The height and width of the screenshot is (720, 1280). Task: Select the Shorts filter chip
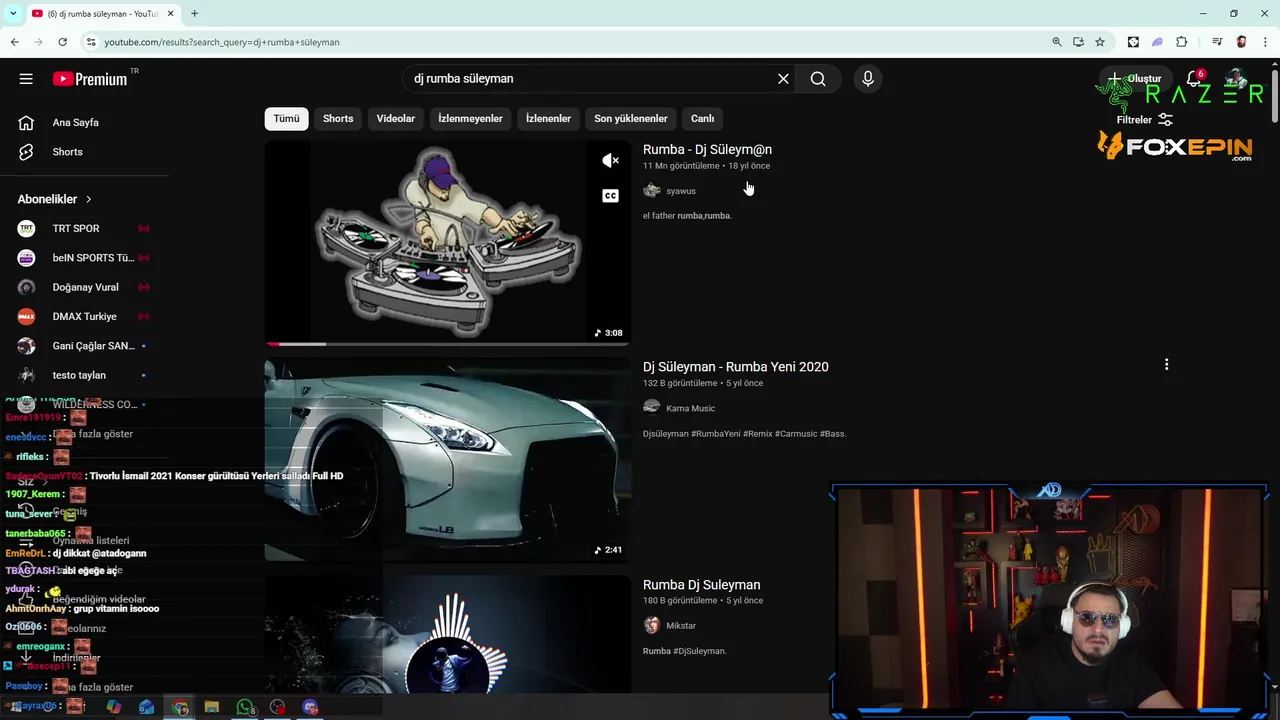click(338, 118)
